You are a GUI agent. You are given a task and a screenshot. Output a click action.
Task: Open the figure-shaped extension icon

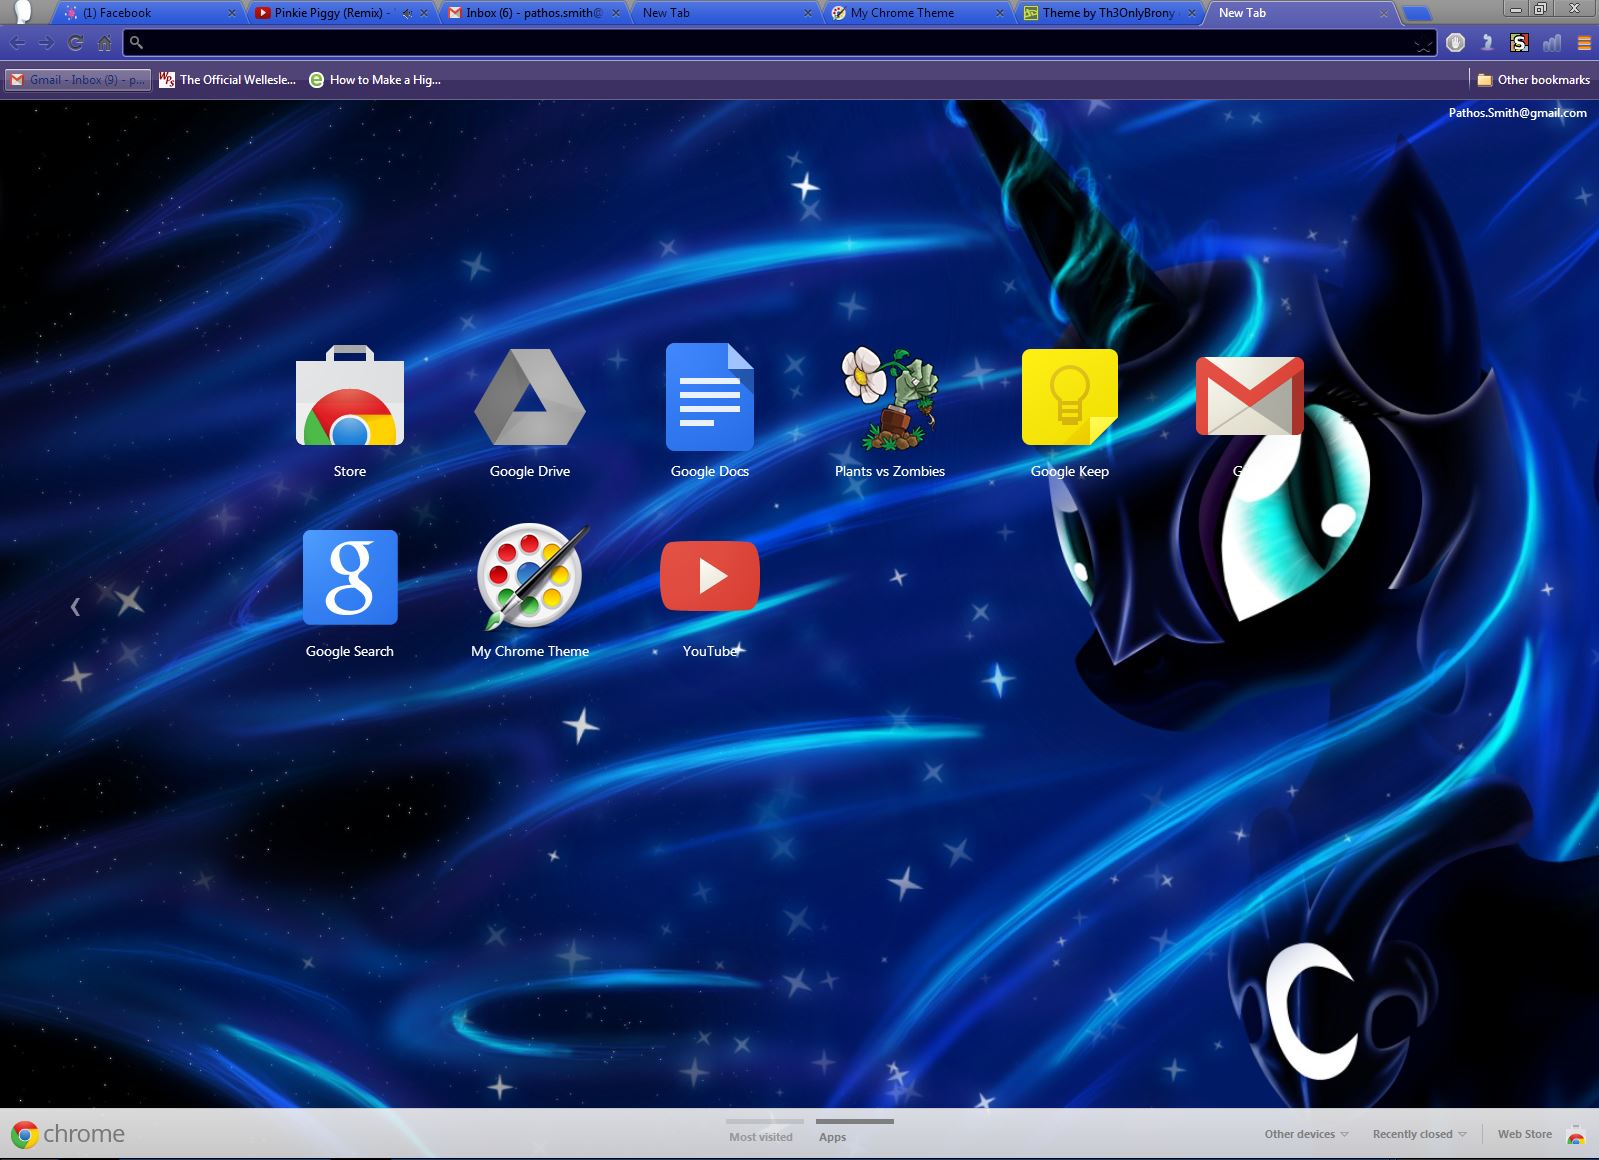click(1487, 43)
